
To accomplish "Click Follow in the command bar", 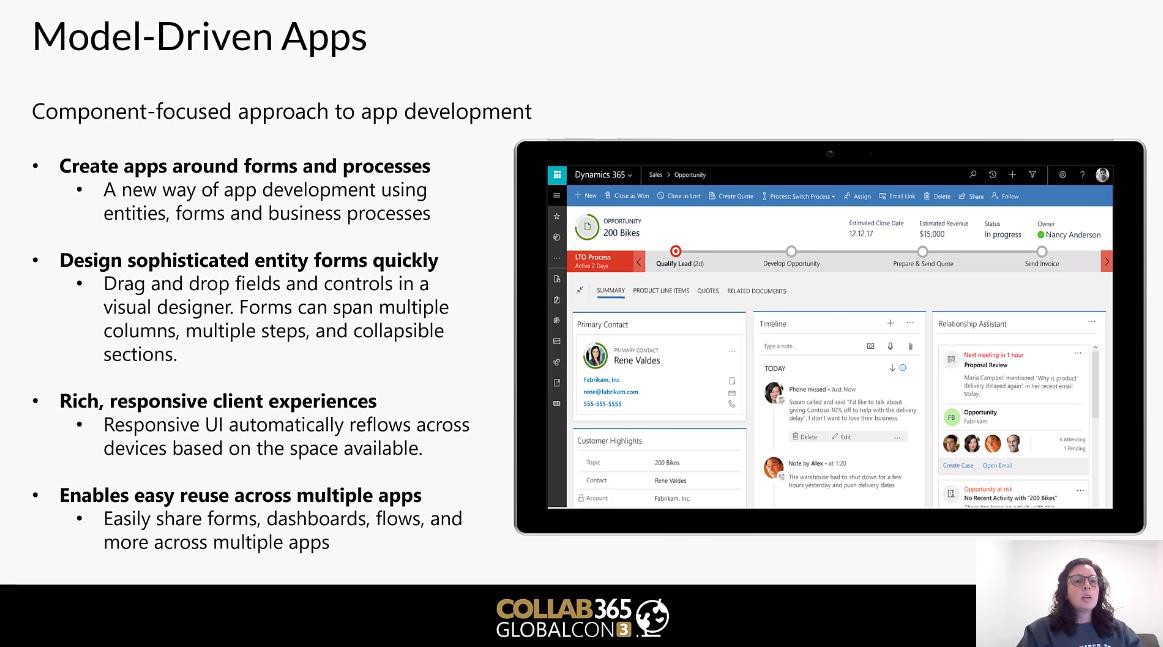I will (x=1005, y=196).
